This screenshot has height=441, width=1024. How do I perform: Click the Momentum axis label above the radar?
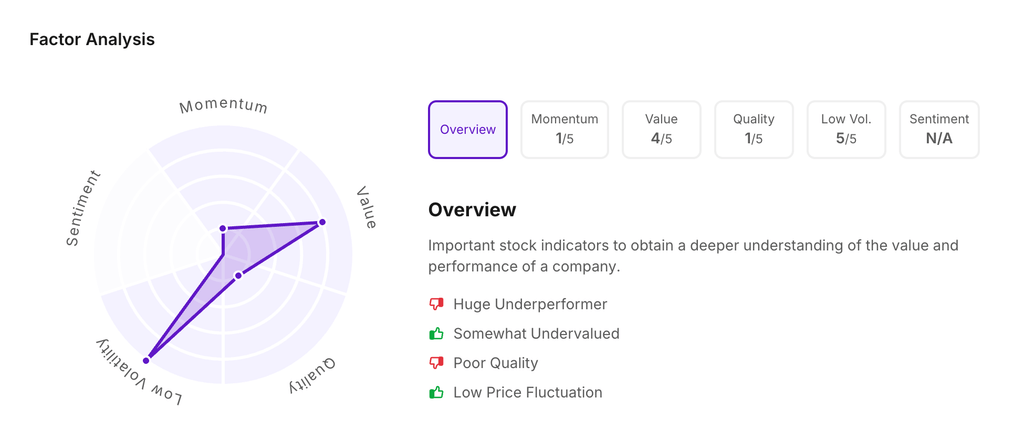[x=224, y=106]
